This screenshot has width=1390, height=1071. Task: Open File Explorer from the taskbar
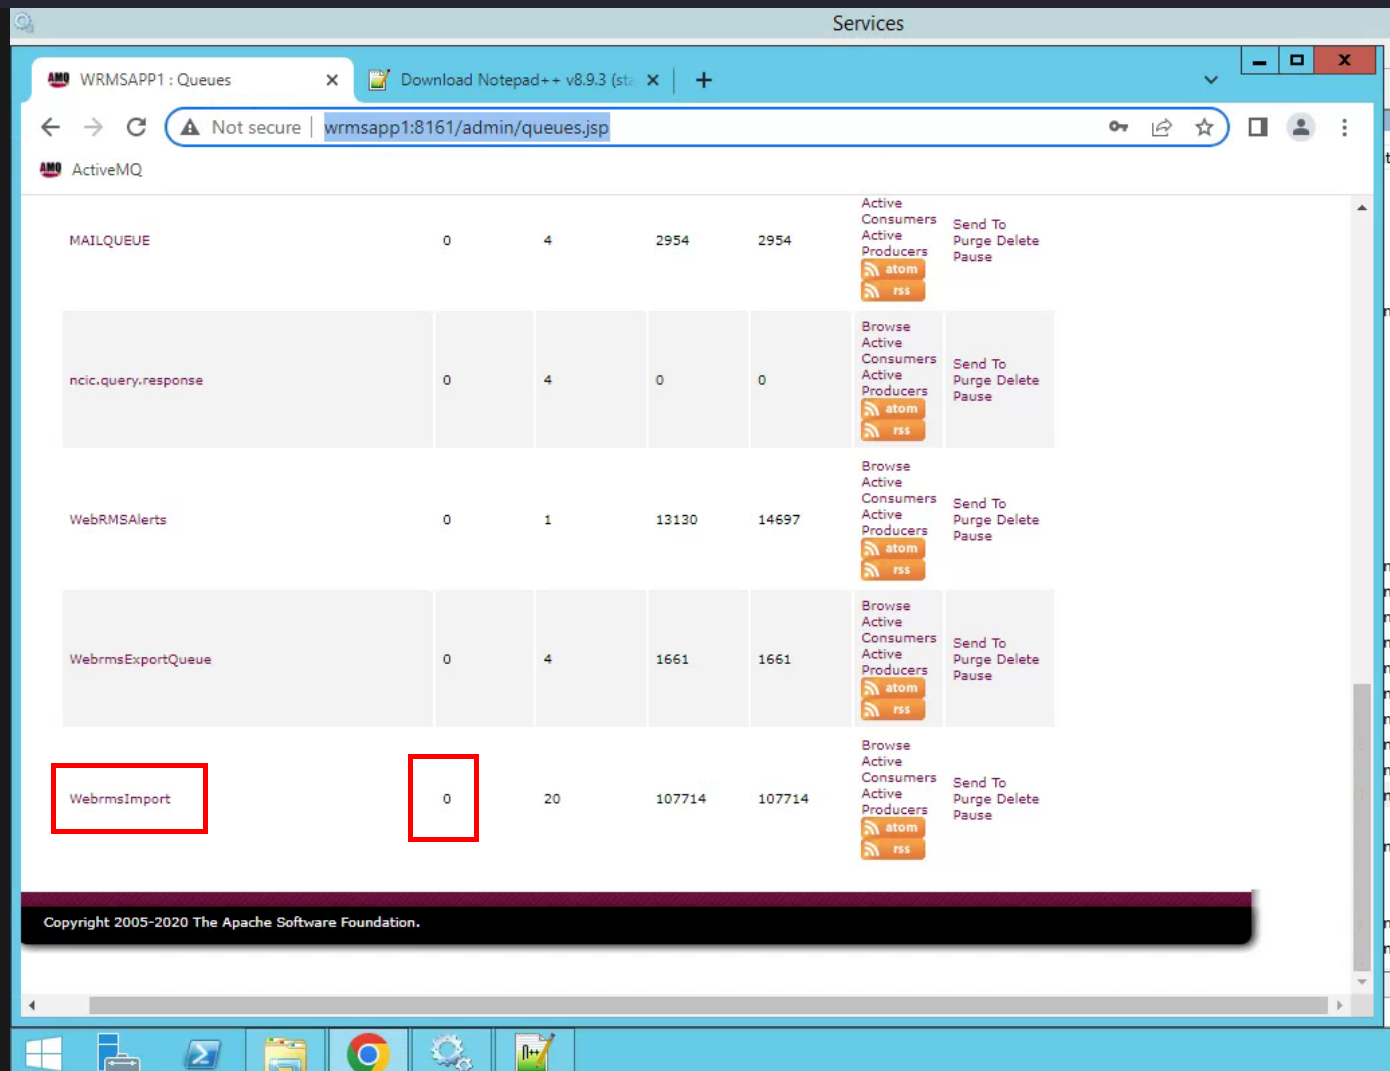click(286, 1052)
